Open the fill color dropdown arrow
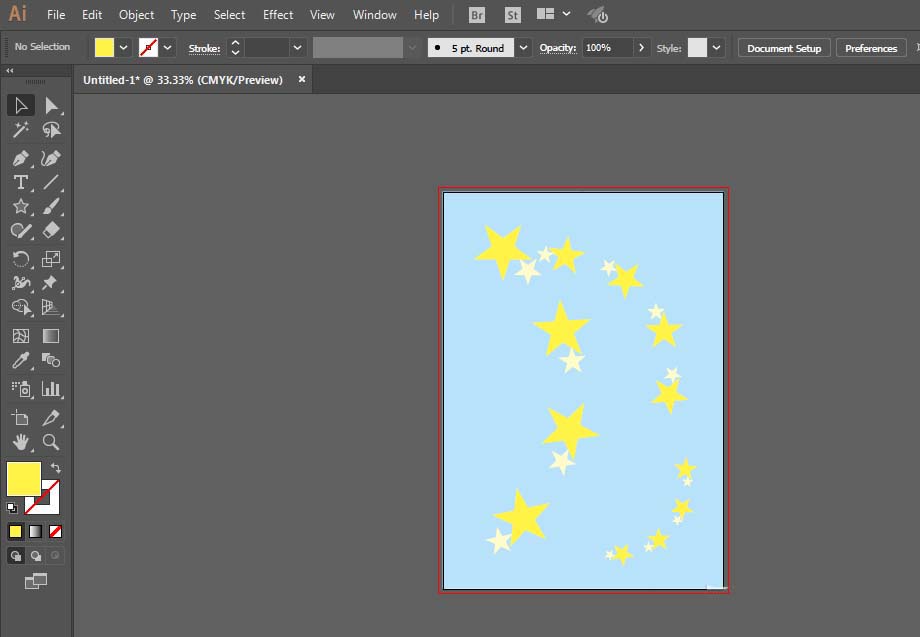 [123, 48]
